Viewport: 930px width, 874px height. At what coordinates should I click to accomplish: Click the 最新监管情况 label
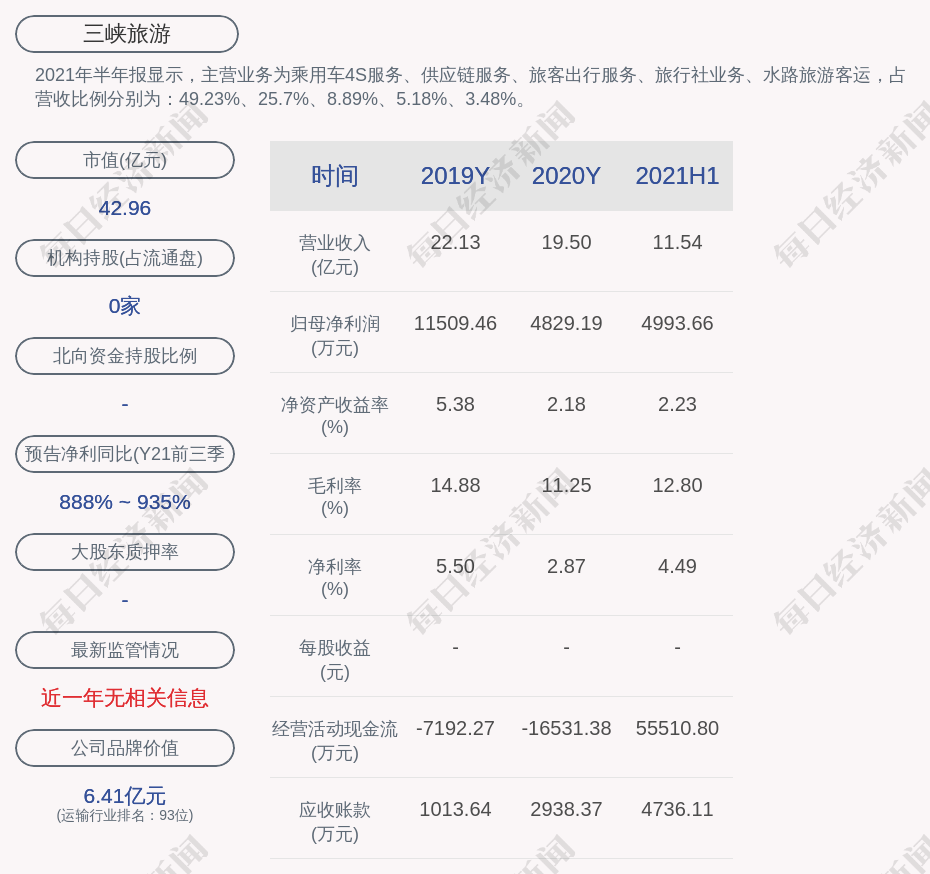pyautogui.click(x=125, y=650)
